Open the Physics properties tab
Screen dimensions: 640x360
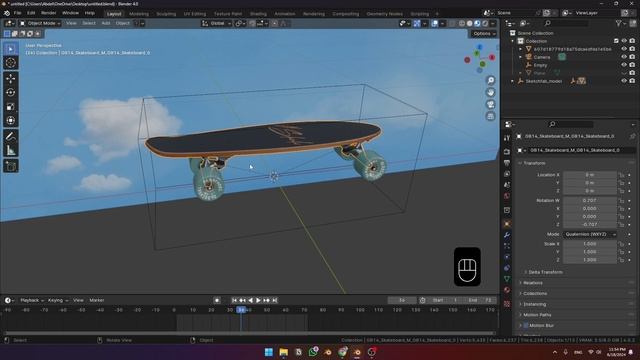click(507, 257)
